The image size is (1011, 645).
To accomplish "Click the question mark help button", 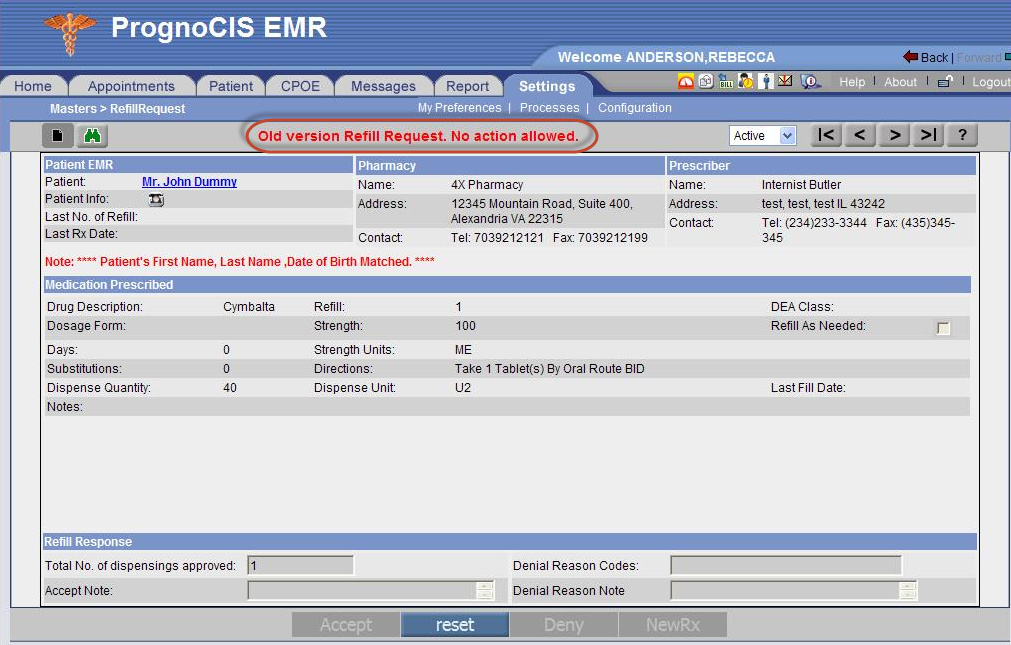I will click(x=963, y=135).
